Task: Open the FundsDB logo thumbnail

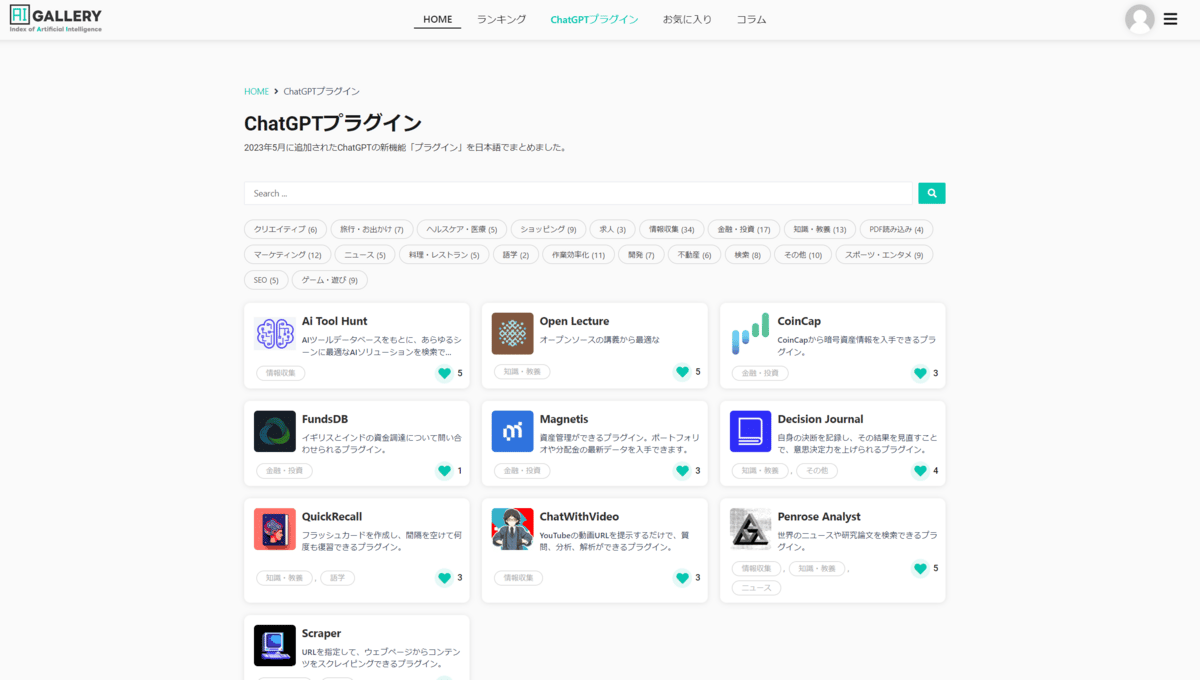Action: click(x=275, y=432)
